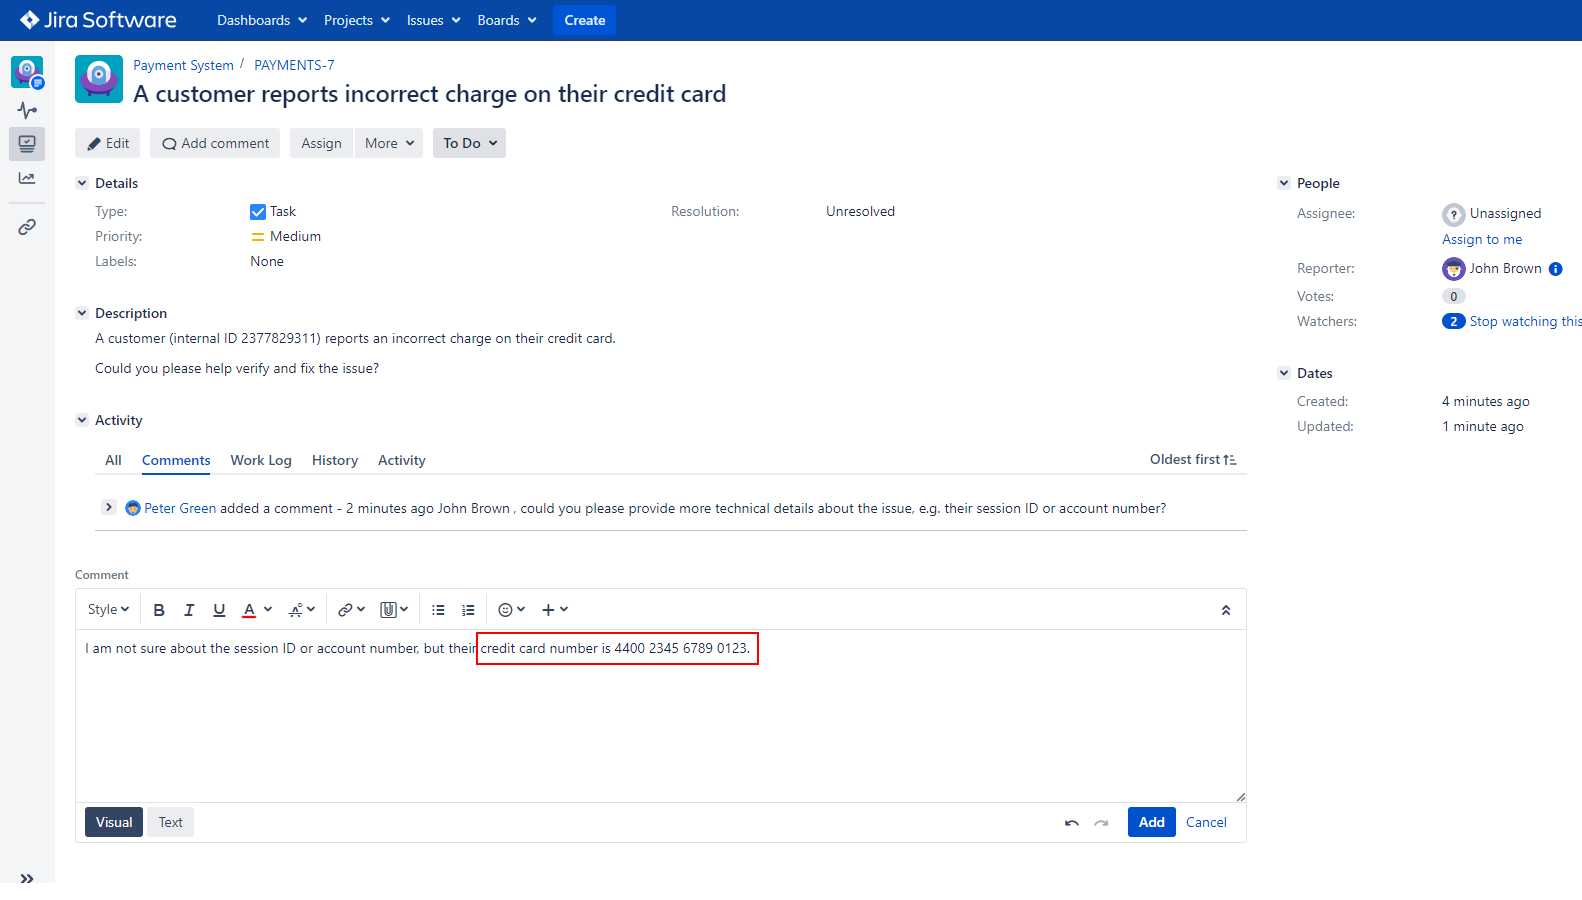Viewport: 1582px width, 900px height.
Task: Click the Create button
Action: pyautogui.click(x=585, y=20)
